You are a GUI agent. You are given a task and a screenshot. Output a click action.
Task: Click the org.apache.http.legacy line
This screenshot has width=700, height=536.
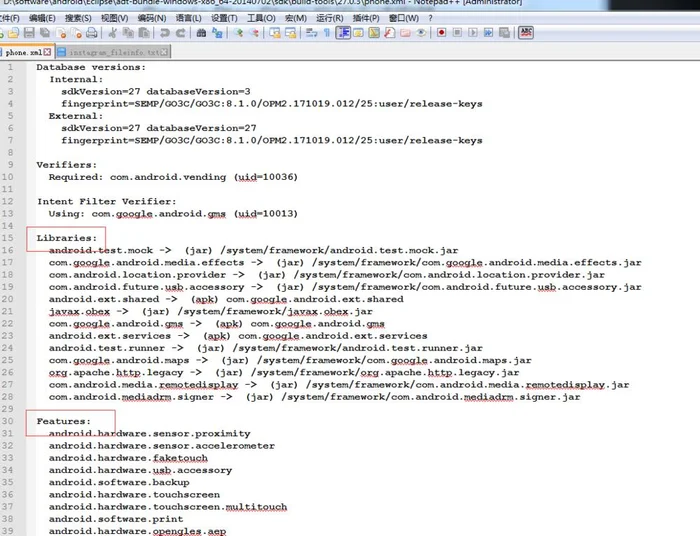pyautogui.click(x=284, y=373)
